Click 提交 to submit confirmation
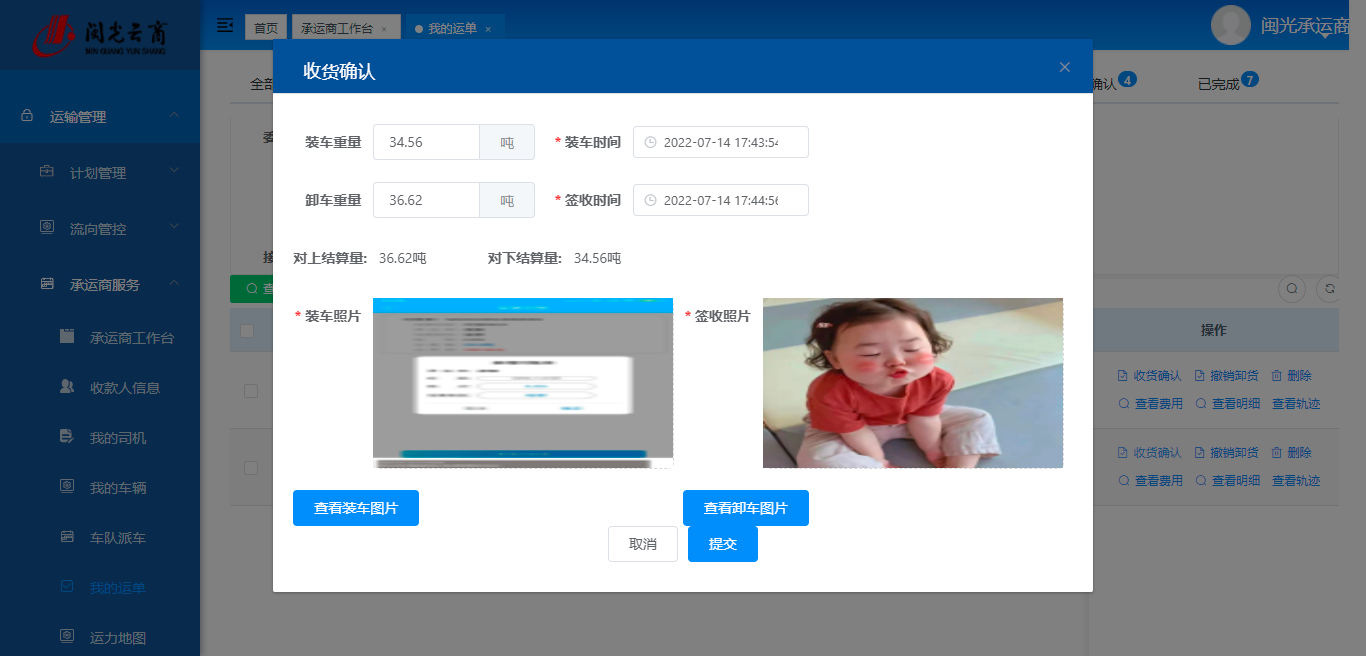The image size is (1366, 656). 723,544
